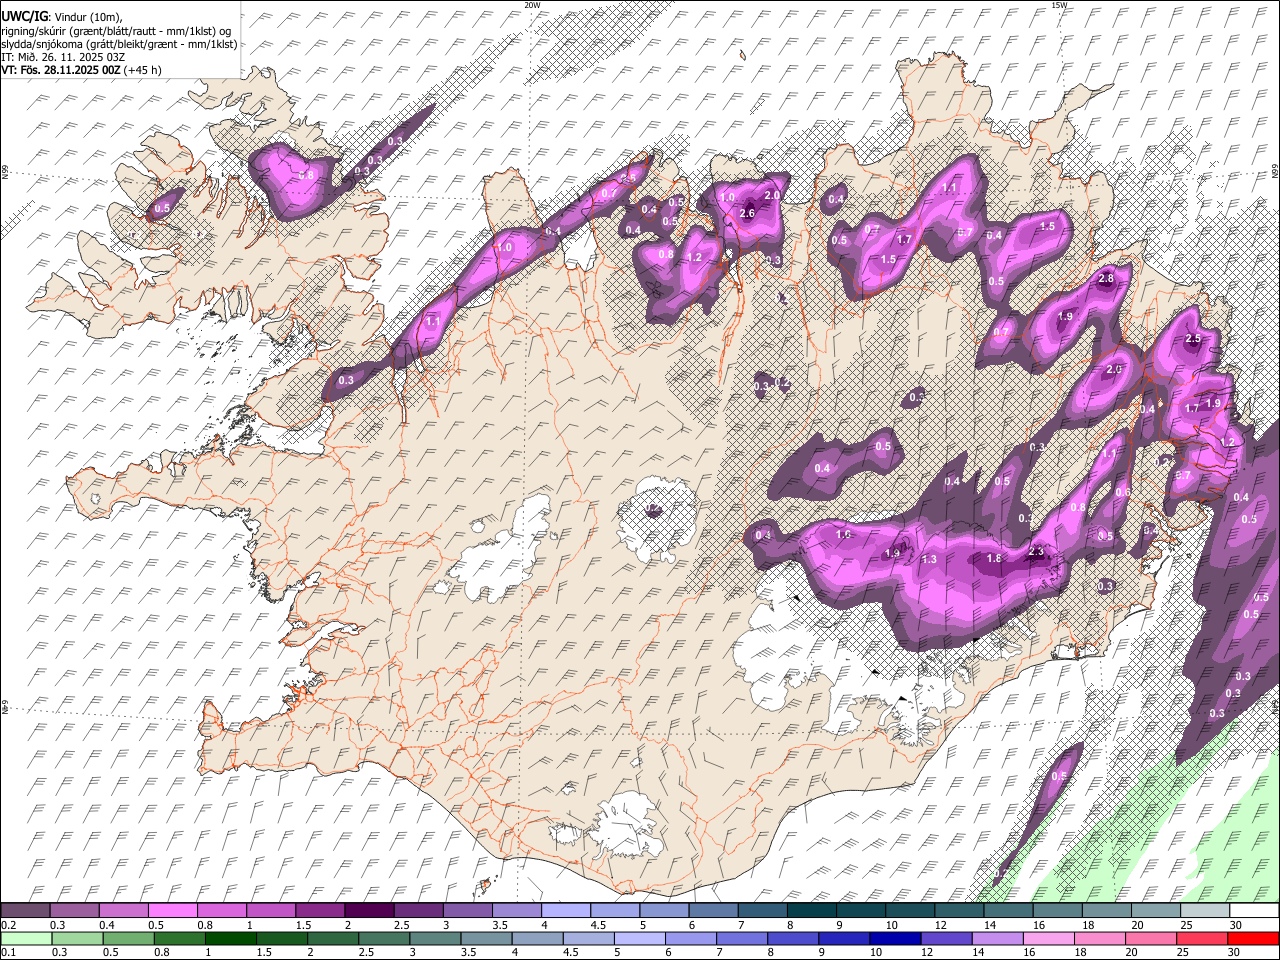Click the '2.3' snowfall value on the map
This screenshot has height=960, width=1280.
click(1036, 551)
